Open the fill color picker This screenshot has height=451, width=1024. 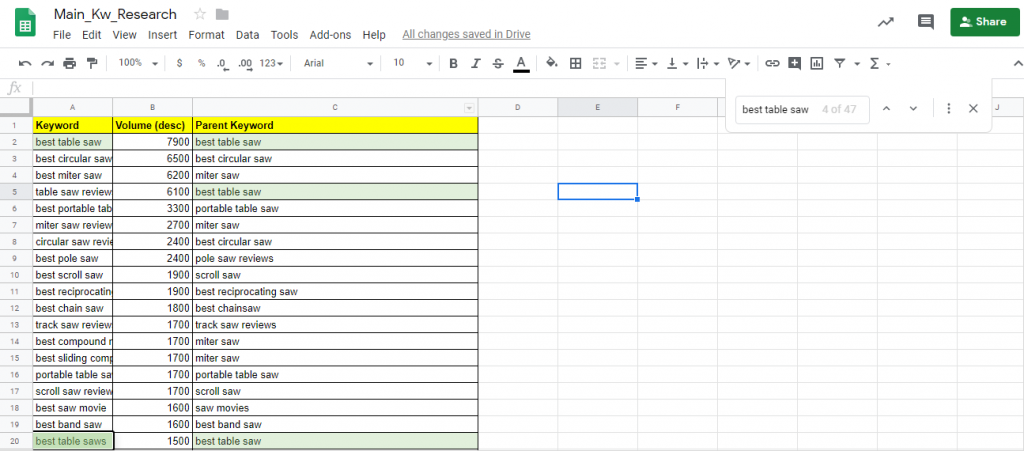tap(552, 63)
